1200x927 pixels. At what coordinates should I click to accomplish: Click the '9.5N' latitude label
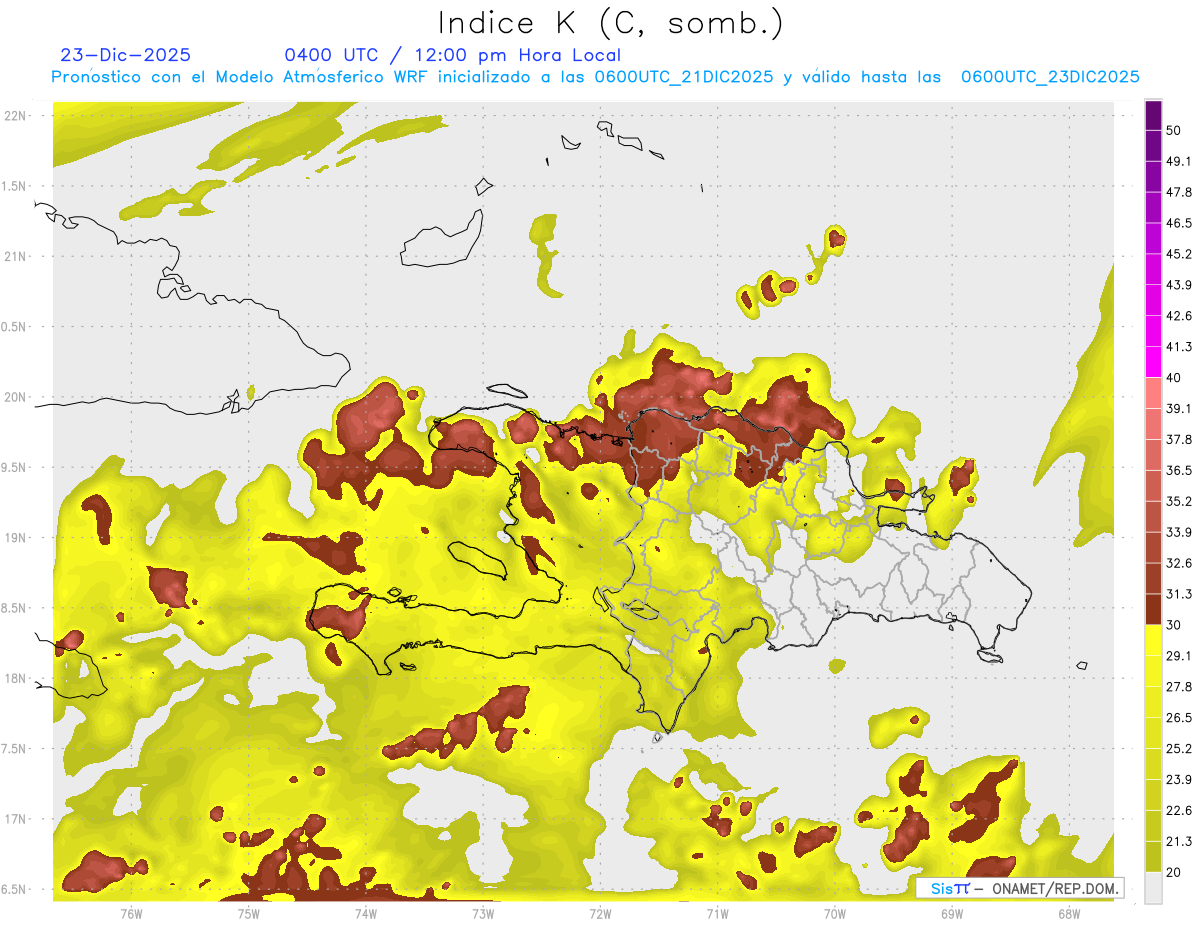click(x=15, y=467)
